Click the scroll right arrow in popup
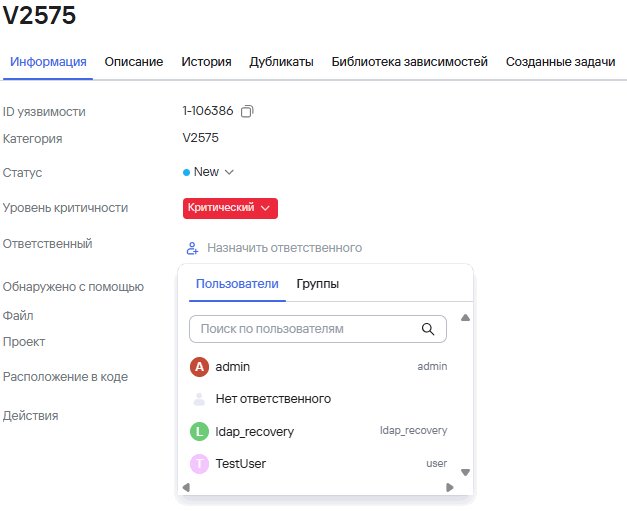Viewport: 627px width, 511px height. (x=449, y=487)
